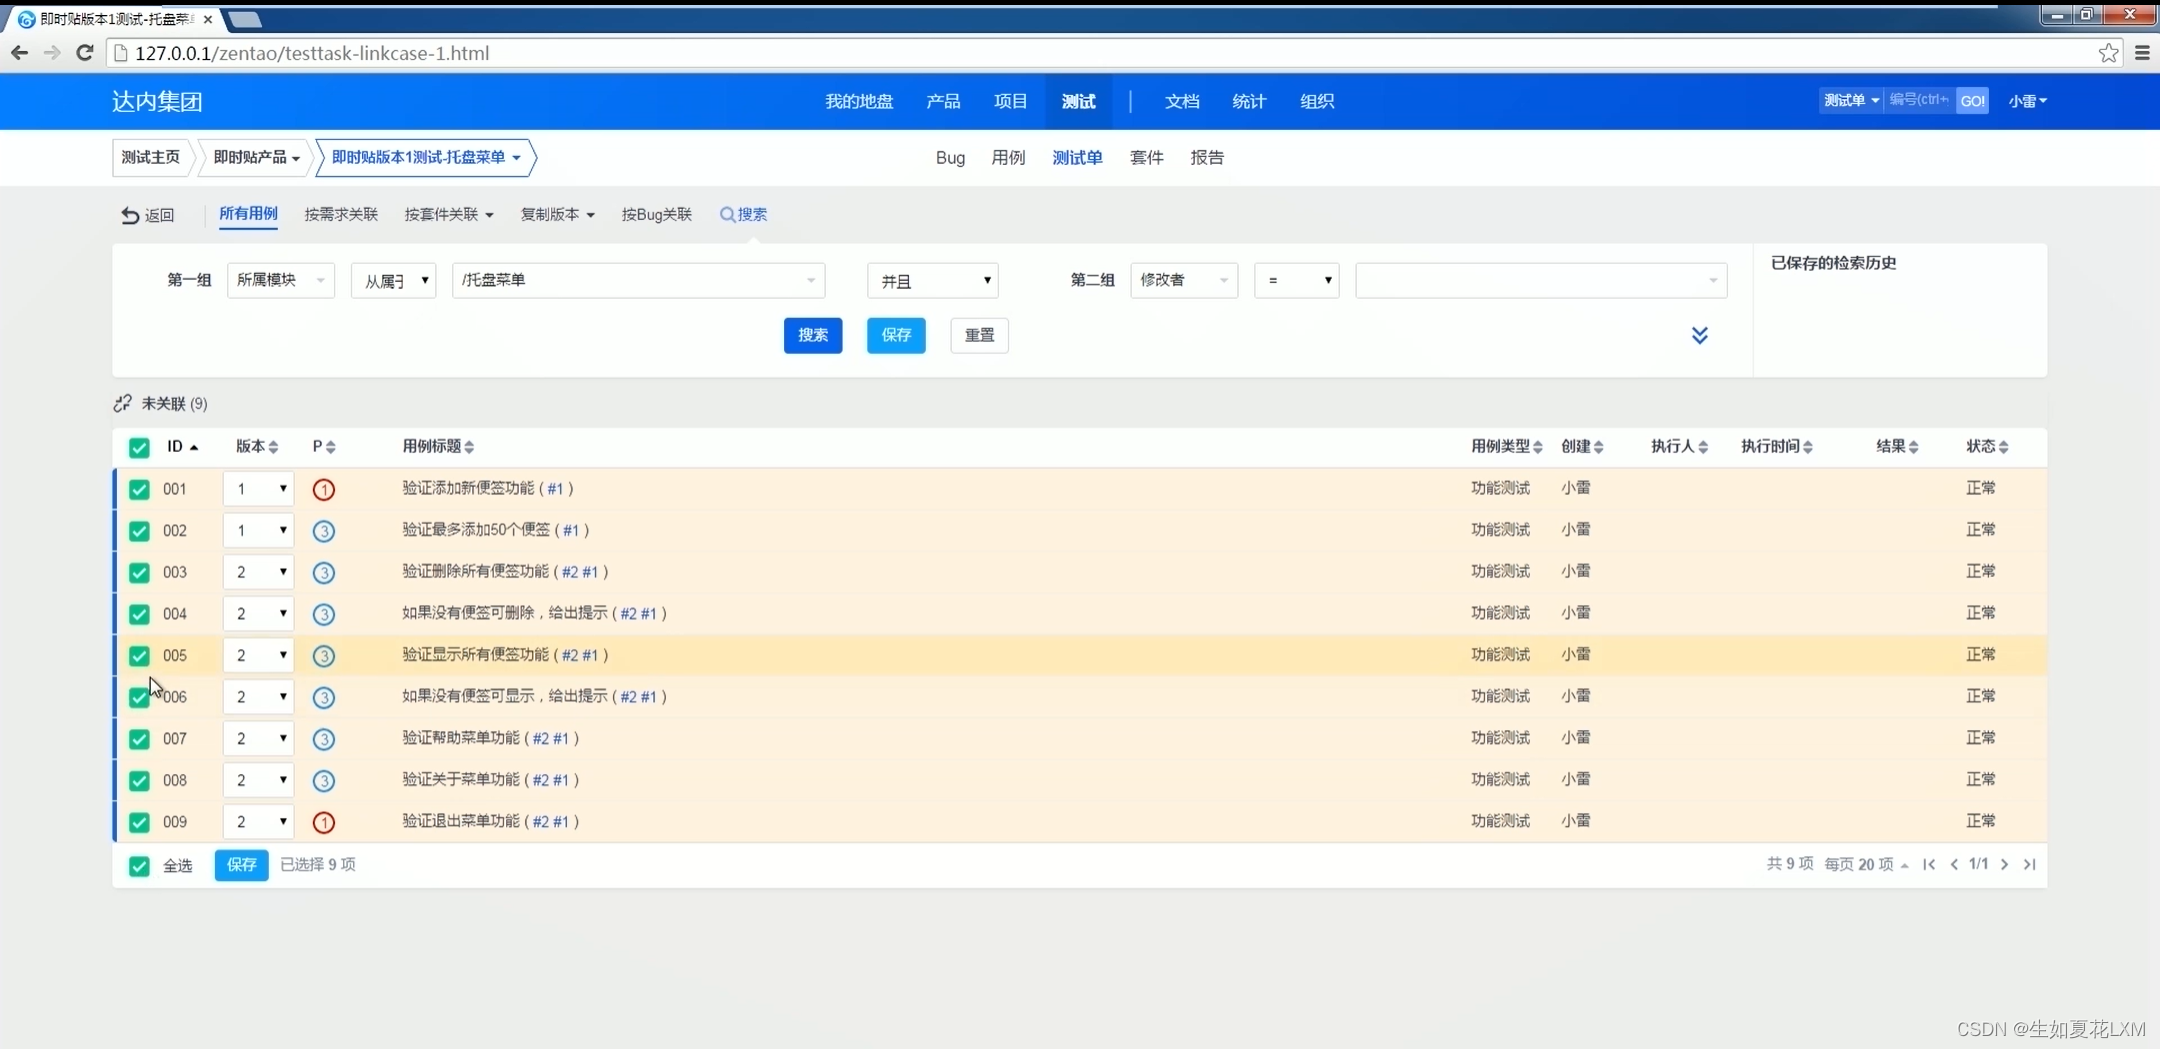The image size is (2160, 1049).
Task: Click the GO! button
Action: tap(1972, 101)
